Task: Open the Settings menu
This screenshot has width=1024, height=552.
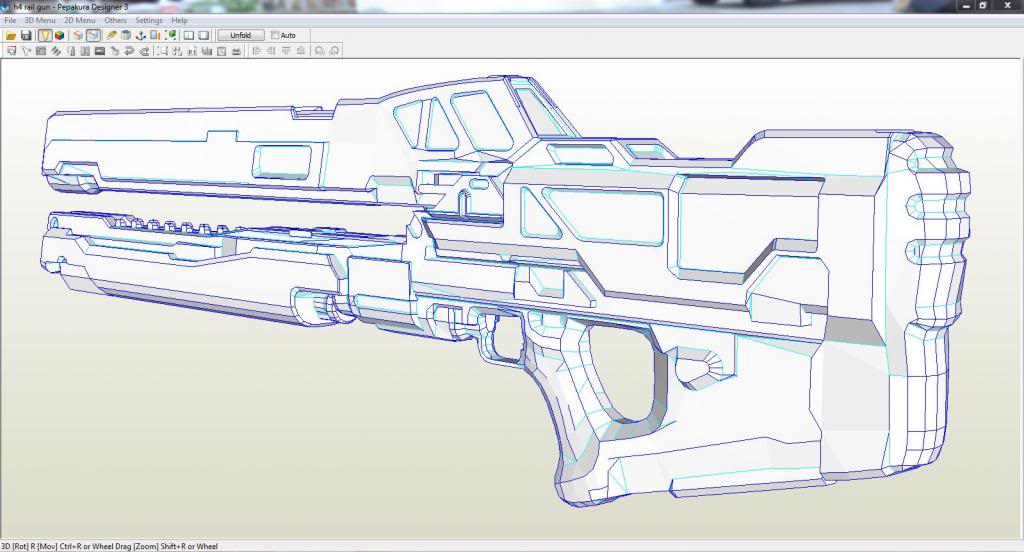Action: pos(149,20)
